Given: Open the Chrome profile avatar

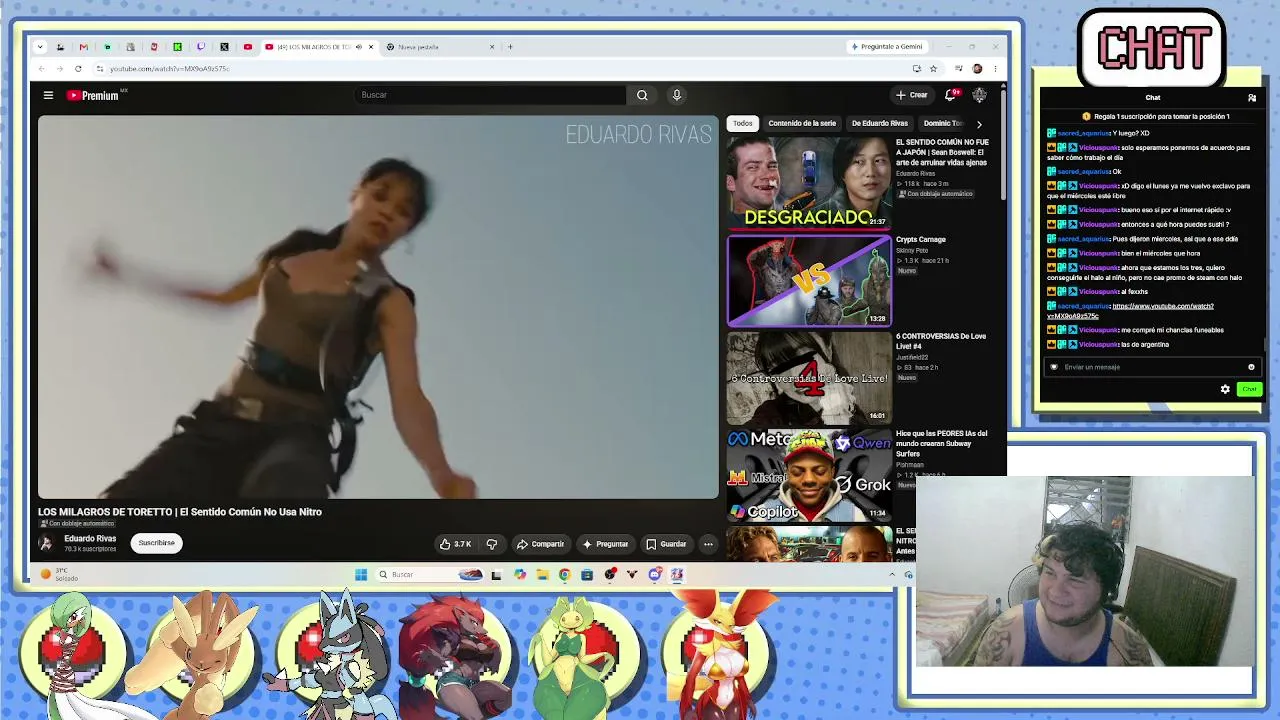Looking at the screenshot, I should [977, 69].
